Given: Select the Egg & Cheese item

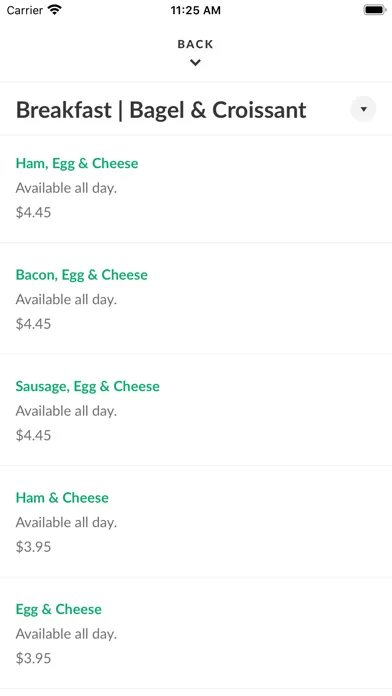Looking at the screenshot, I should 196,633.
